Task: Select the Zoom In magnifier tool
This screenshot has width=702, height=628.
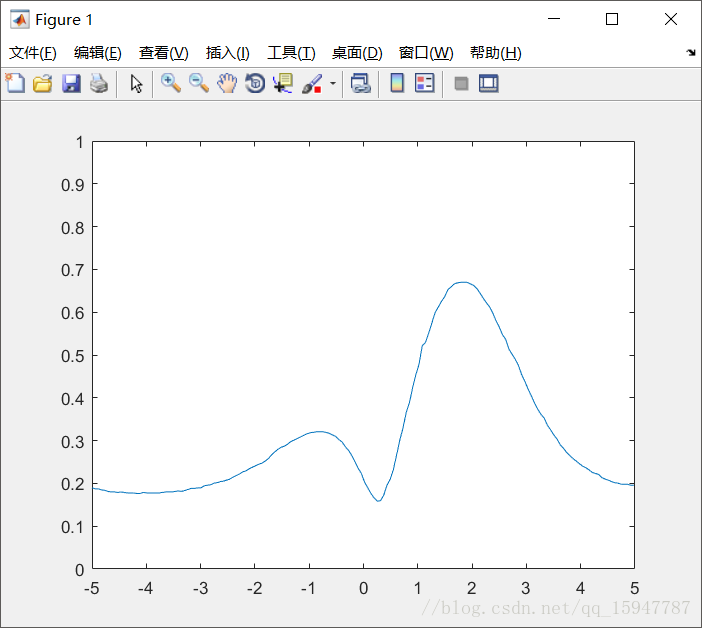Action: (x=171, y=84)
